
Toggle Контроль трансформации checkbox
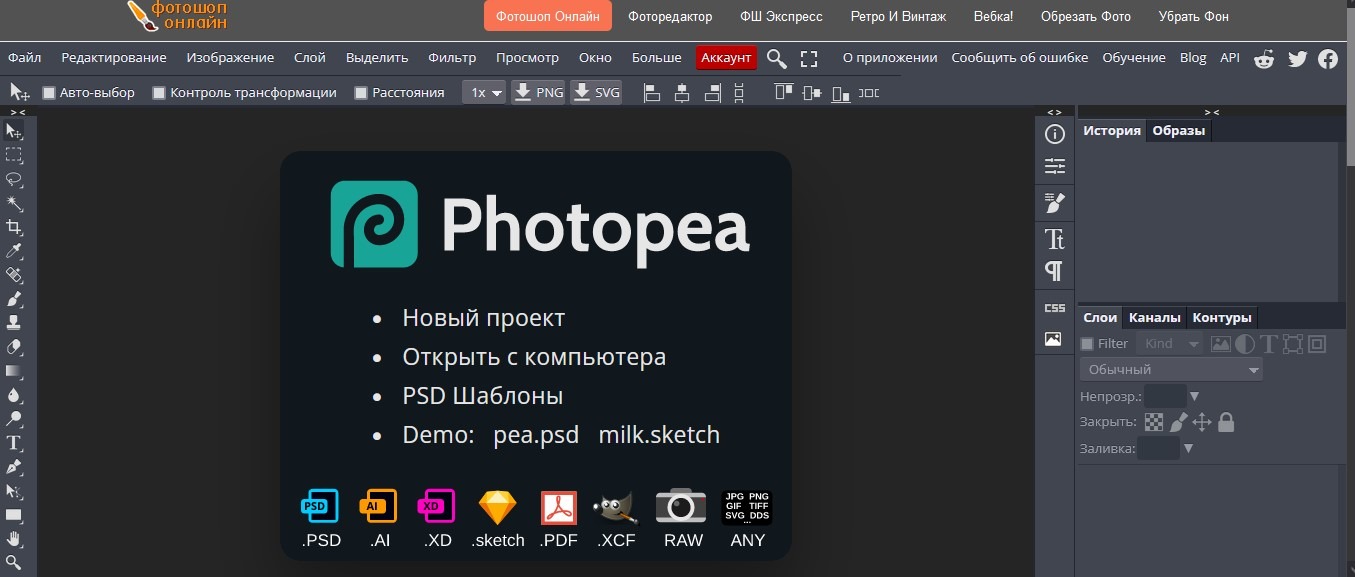coord(159,93)
